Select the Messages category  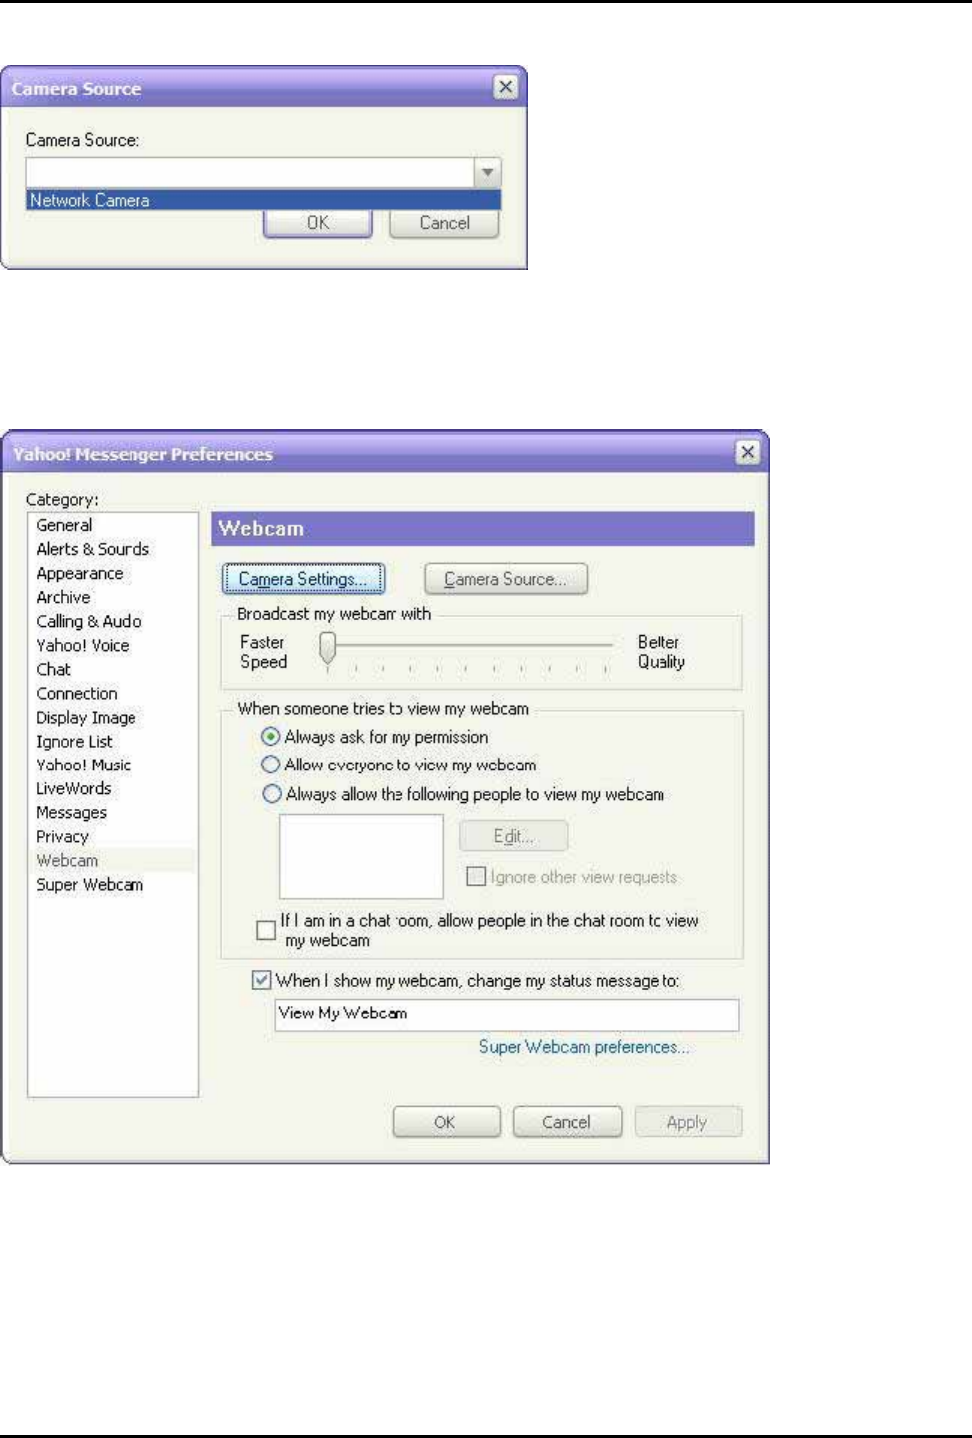[x=71, y=813]
